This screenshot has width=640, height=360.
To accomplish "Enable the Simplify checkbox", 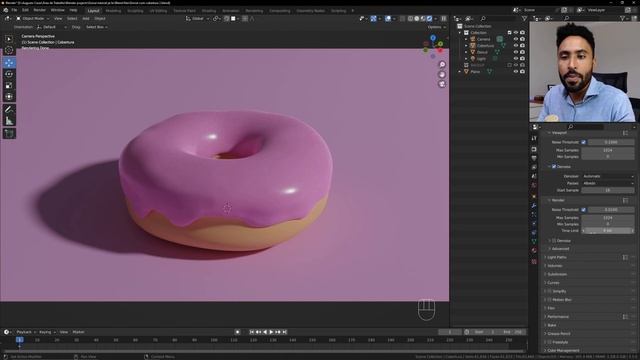I will point(549,291).
